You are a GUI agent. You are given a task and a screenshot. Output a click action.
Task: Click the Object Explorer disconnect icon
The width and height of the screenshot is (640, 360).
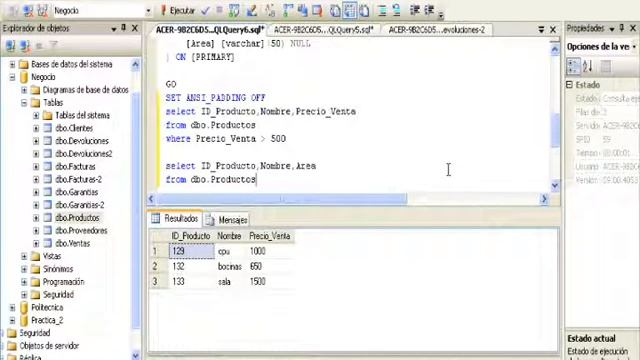coord(25,45)
